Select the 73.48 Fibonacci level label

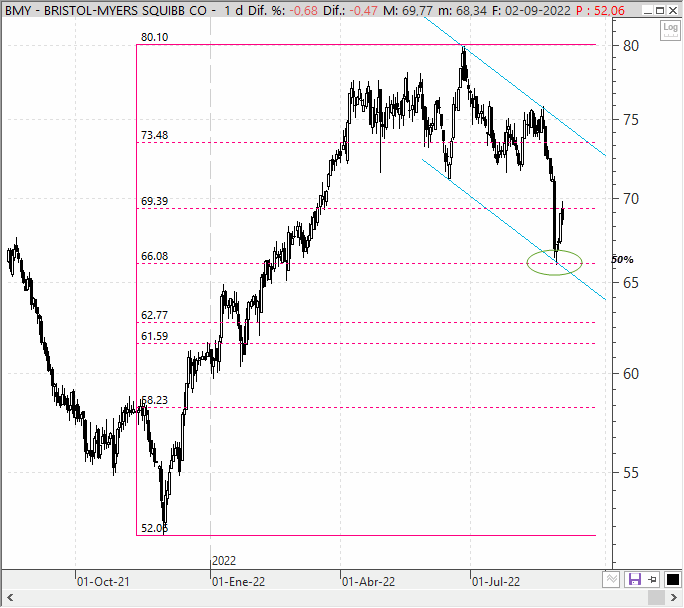(x=154, y=135)
